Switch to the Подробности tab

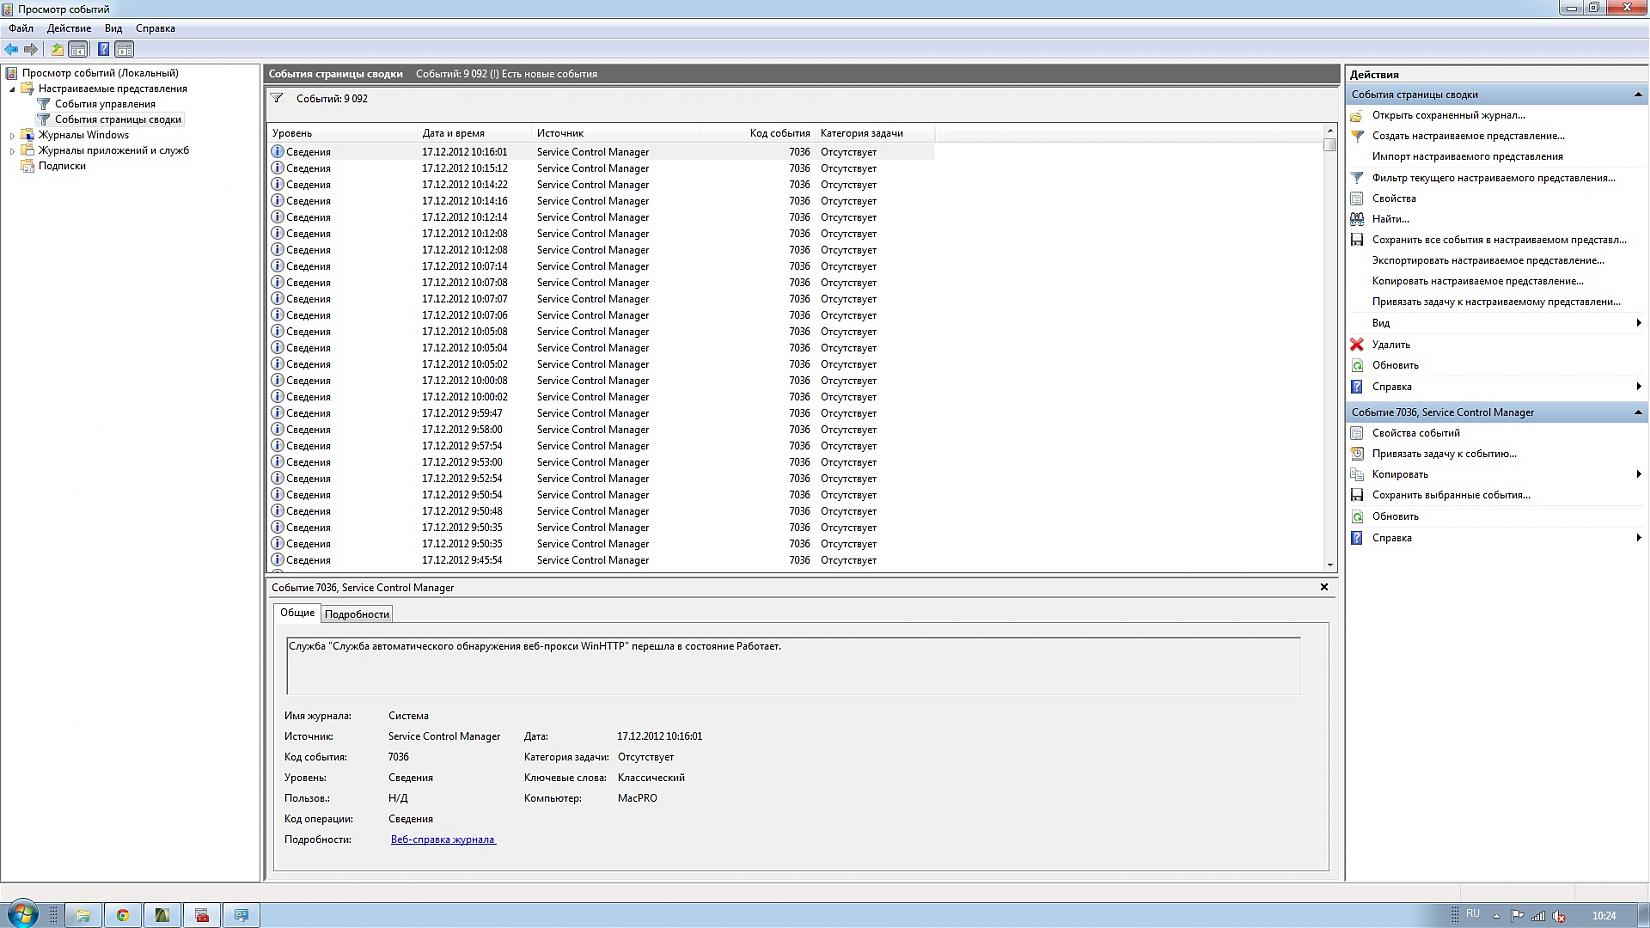click(357, 614)
